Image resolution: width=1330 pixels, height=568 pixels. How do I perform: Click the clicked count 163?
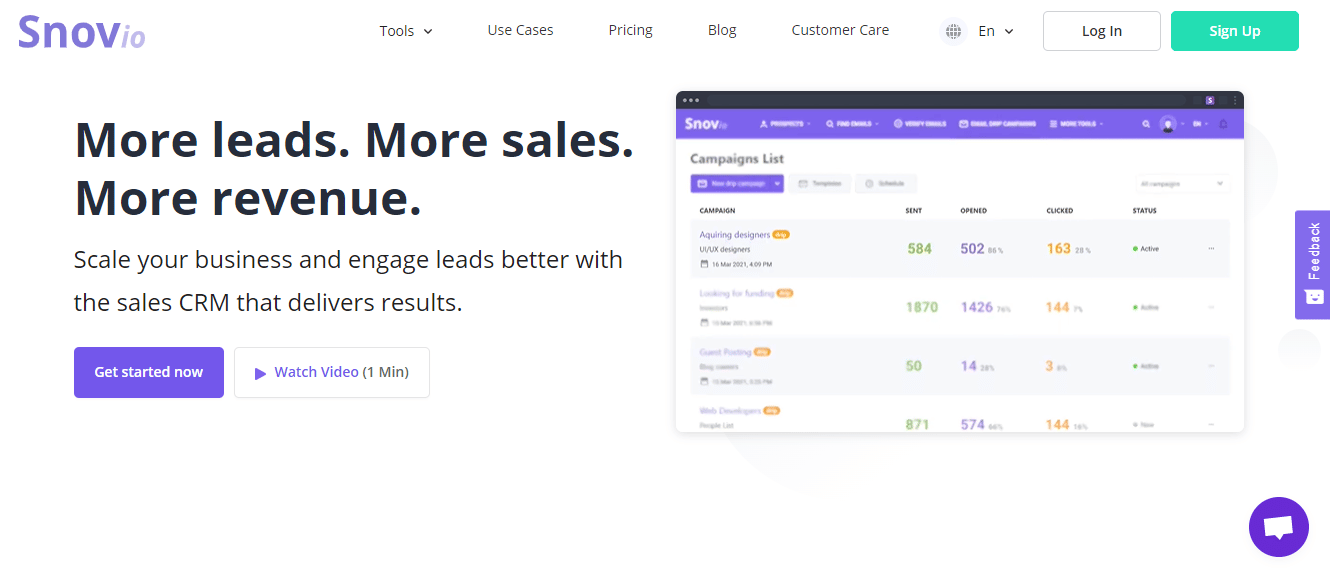coord(1058,248)
